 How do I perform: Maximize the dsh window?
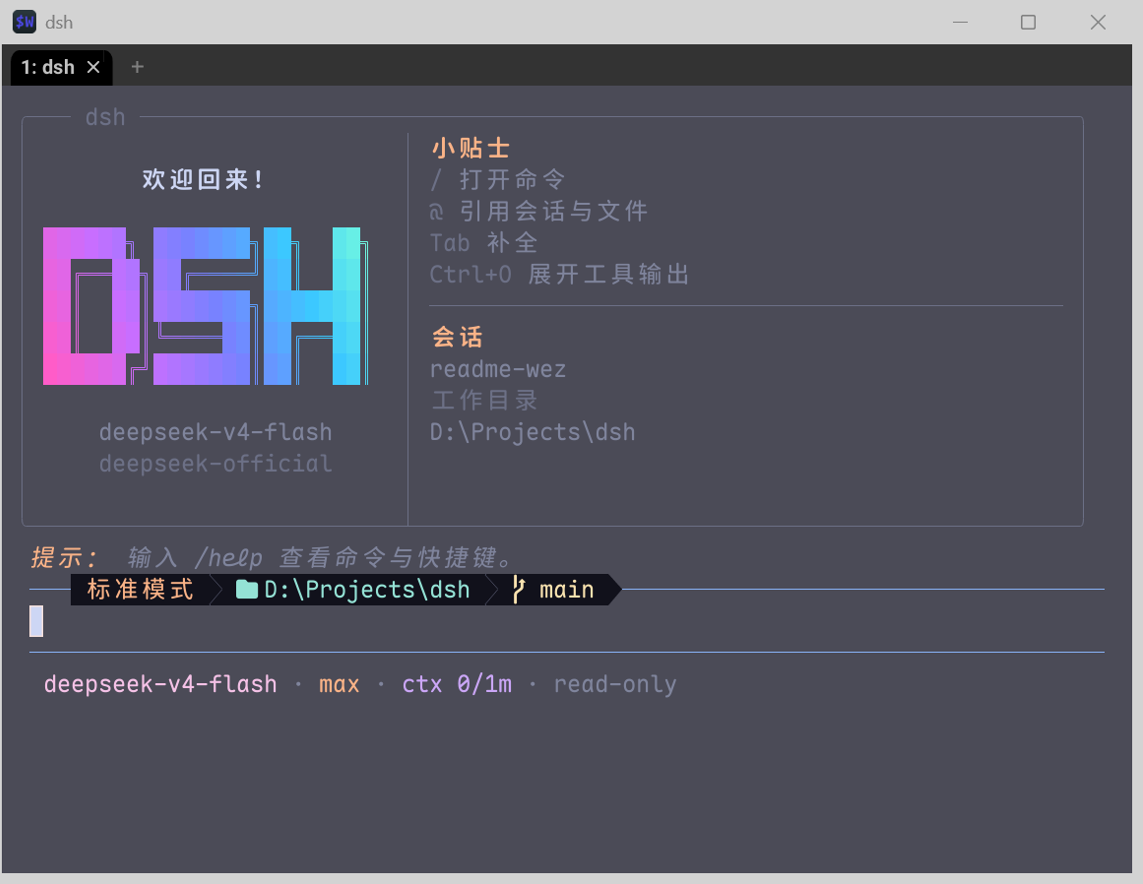[1028, 23]
